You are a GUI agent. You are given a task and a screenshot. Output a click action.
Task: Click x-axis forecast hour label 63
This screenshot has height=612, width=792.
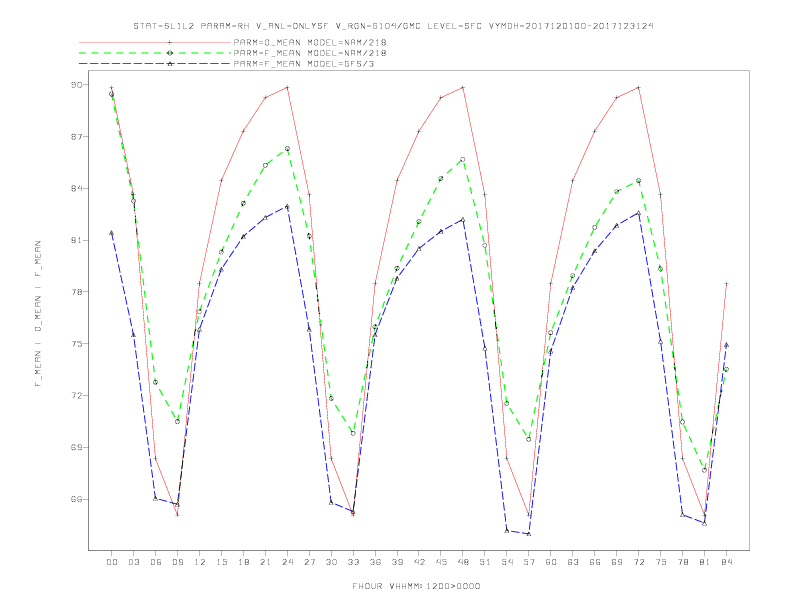point(573,562)
